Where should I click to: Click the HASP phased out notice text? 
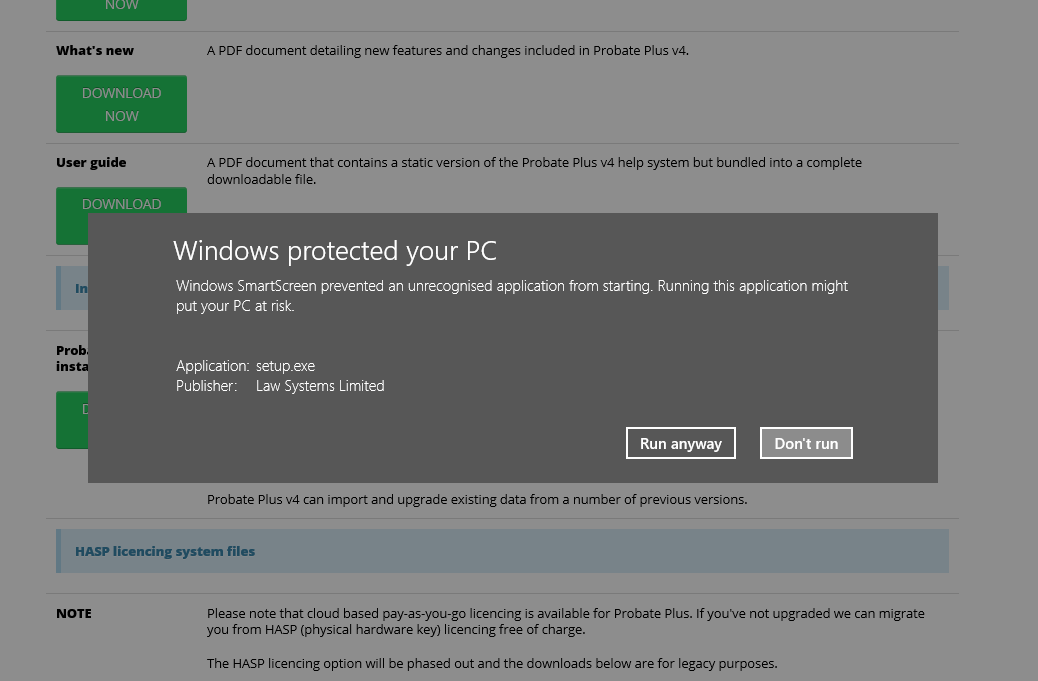click(x=491, y=663)
